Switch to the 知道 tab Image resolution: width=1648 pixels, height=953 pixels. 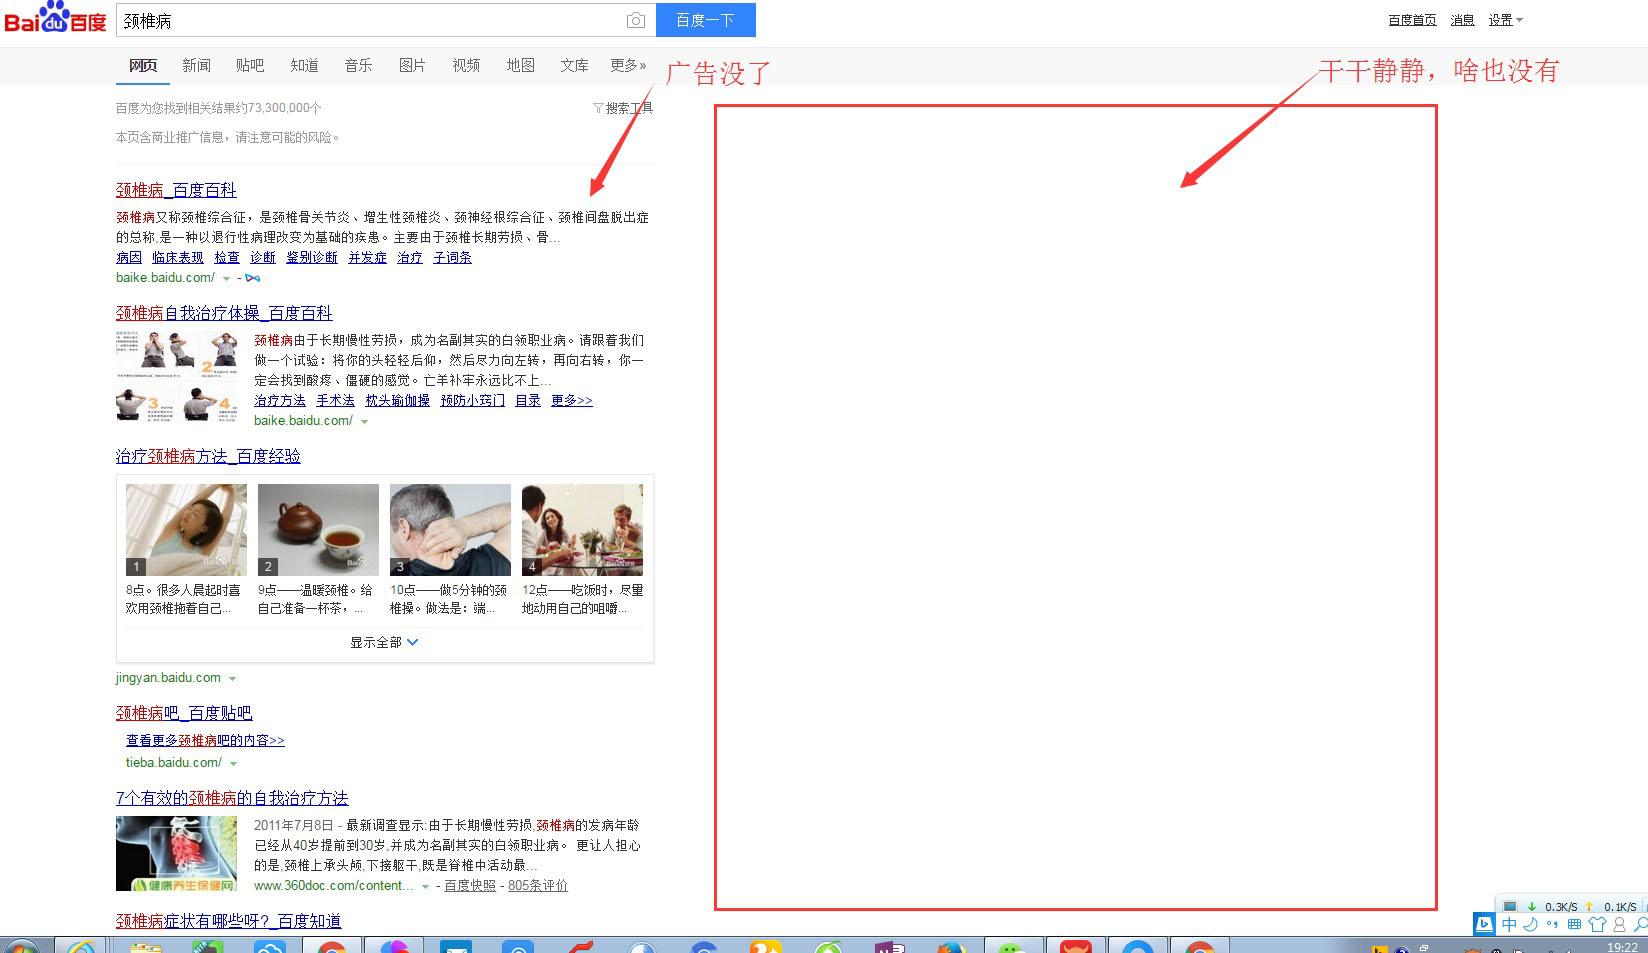tap(304, 65)
